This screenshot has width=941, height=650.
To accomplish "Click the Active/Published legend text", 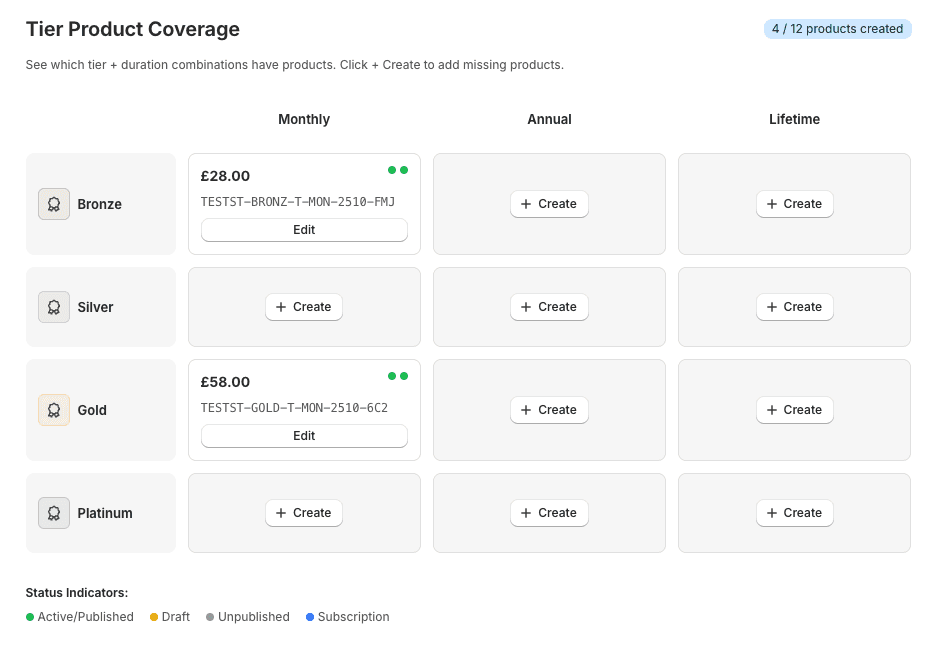I will (x=86, y=617).
